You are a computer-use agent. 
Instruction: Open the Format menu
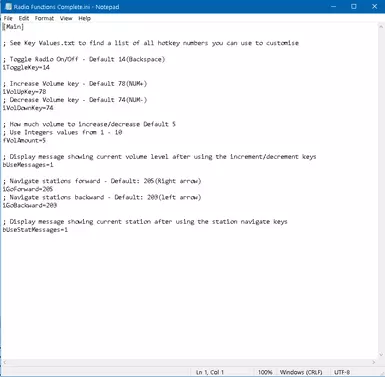44,18
